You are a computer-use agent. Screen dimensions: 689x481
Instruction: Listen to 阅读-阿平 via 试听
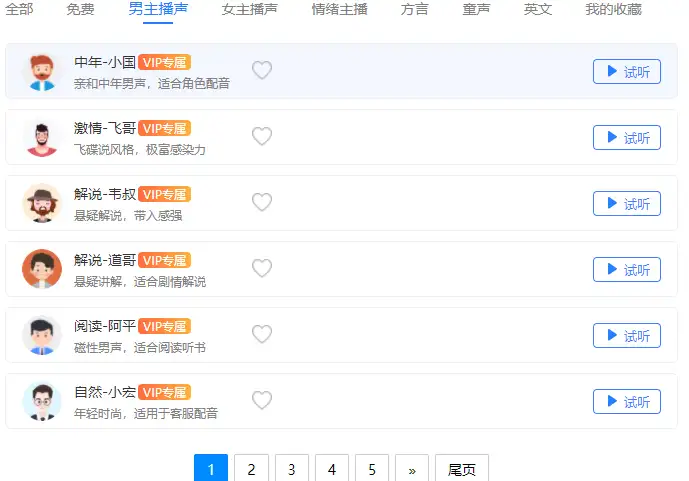tap(627, 336)
